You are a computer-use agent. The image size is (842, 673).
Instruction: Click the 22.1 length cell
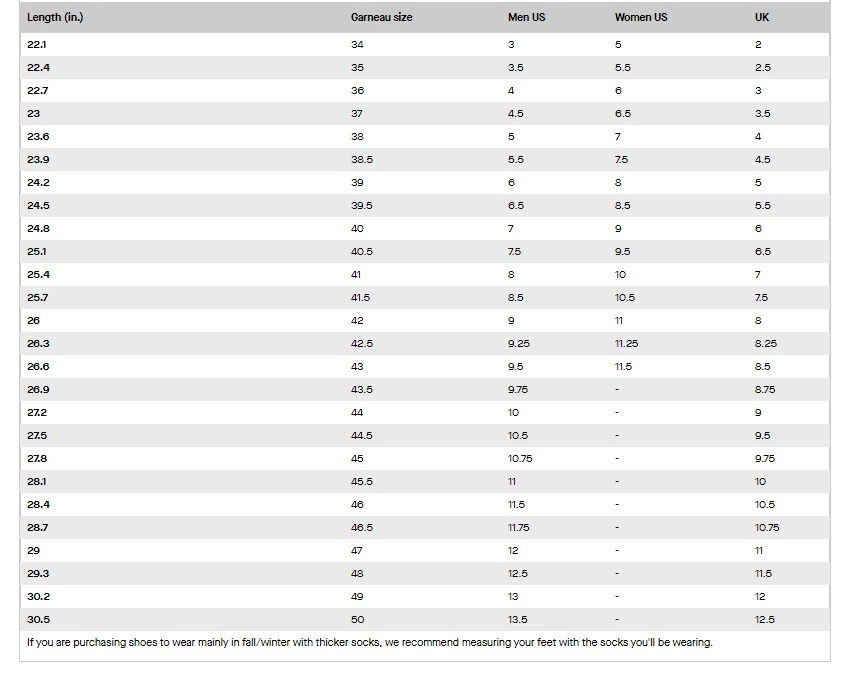click(37, 45)
